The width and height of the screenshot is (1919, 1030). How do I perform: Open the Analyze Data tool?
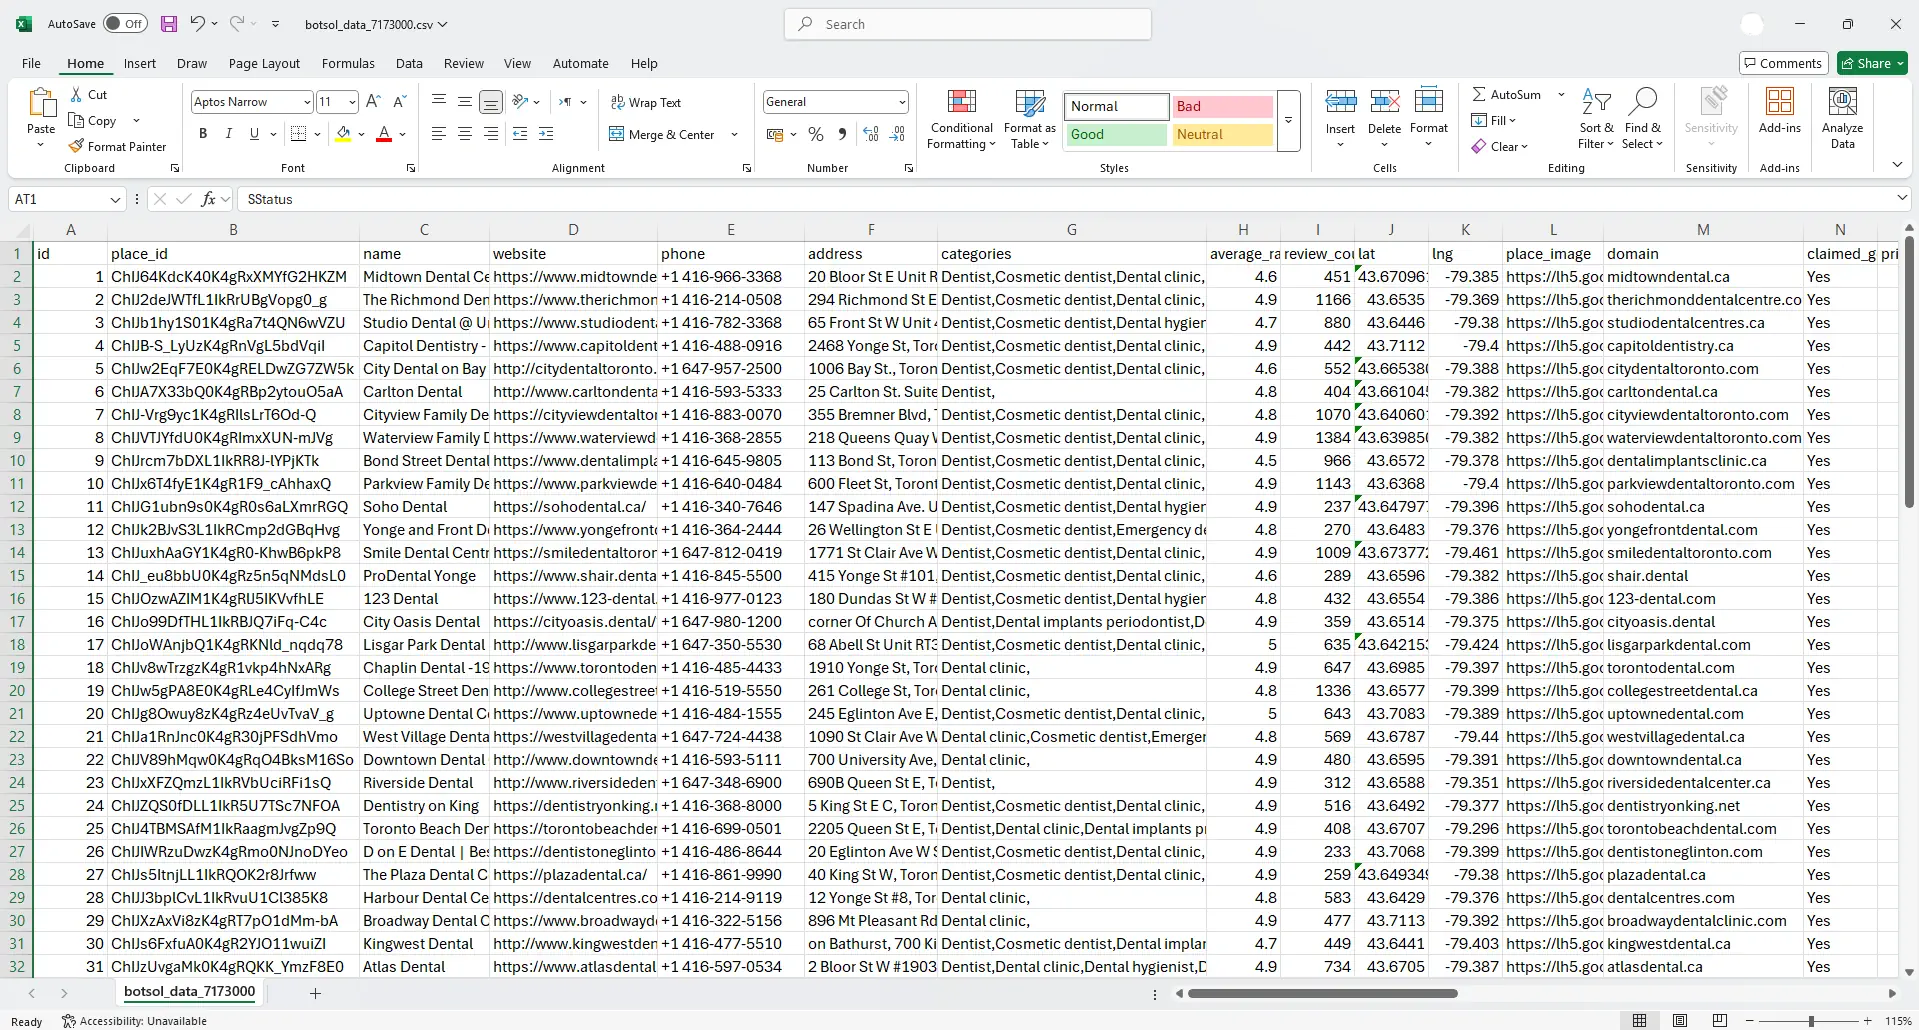coord(1842,103)
